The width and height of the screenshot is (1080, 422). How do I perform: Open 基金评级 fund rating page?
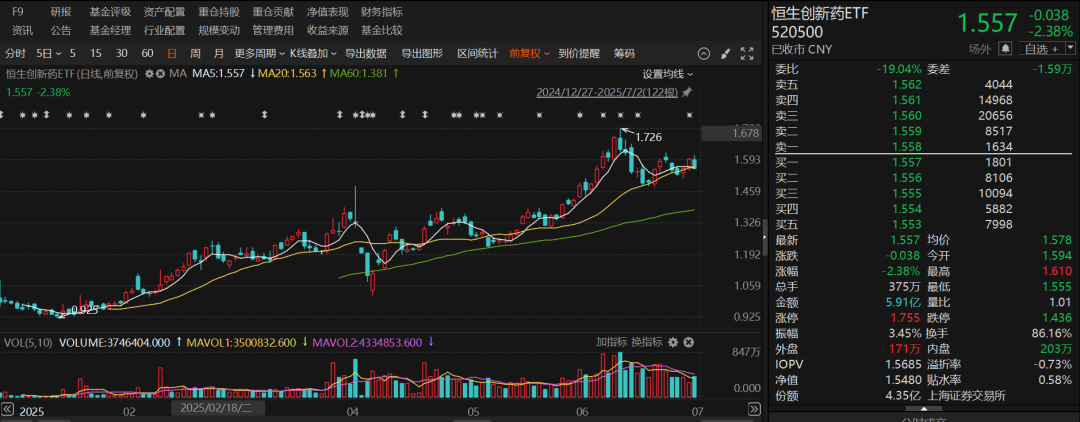110,12
